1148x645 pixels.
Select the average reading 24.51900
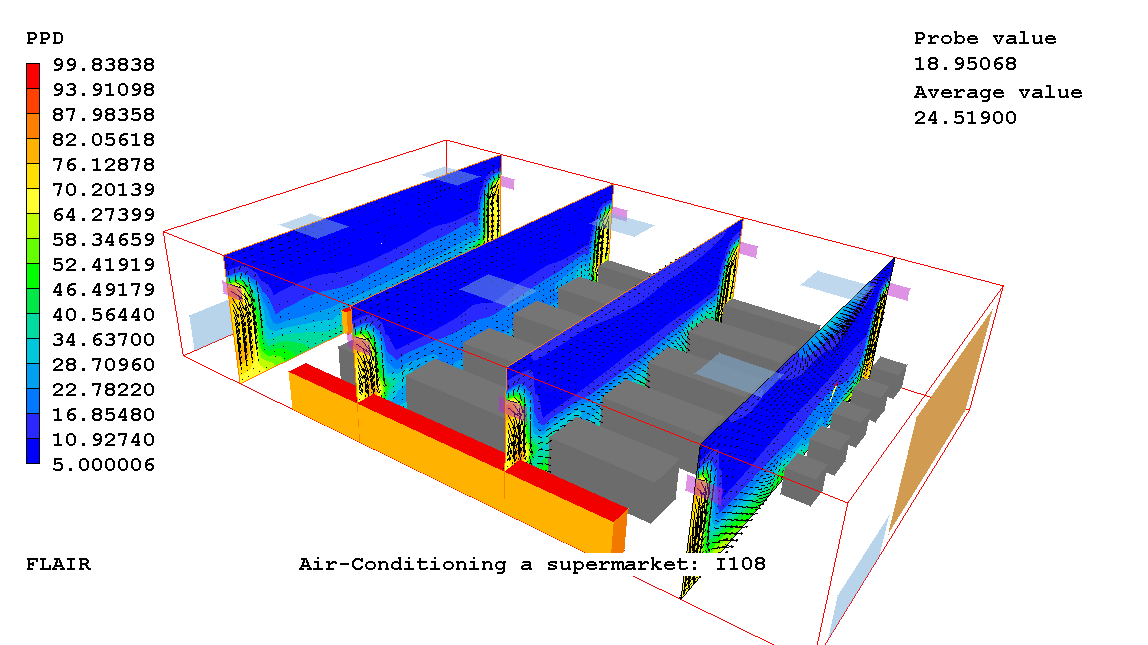[964, 118]
